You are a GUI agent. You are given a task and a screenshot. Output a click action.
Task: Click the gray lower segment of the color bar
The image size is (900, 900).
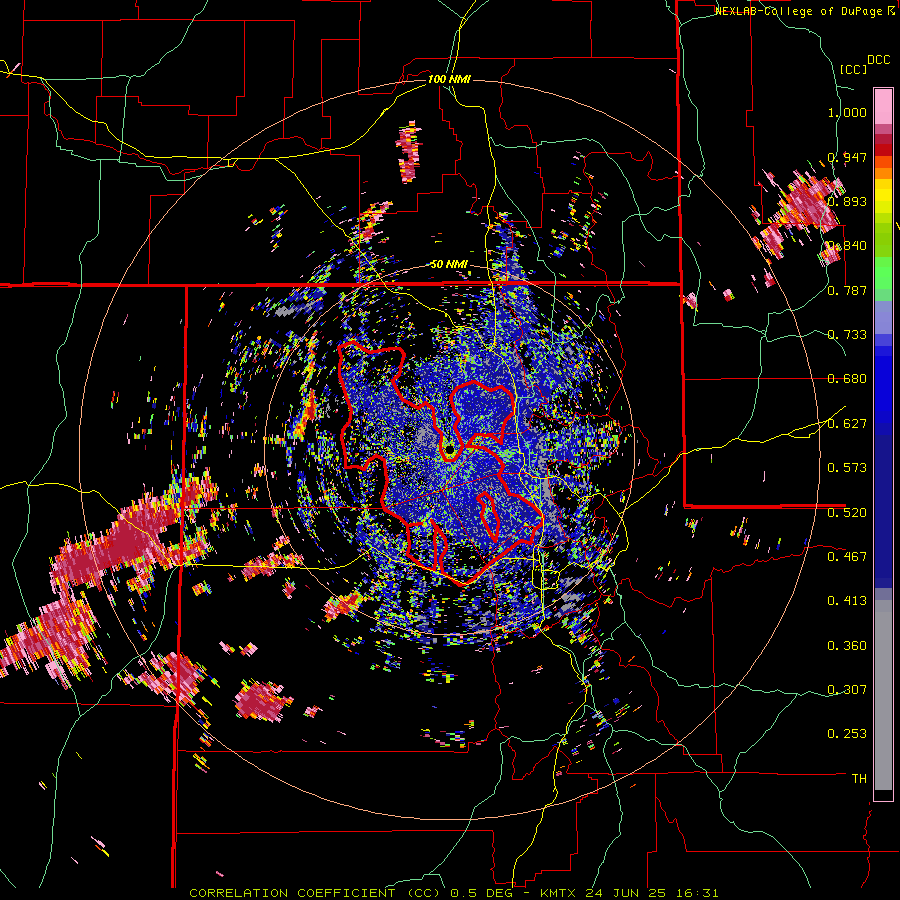coord(883,695)
